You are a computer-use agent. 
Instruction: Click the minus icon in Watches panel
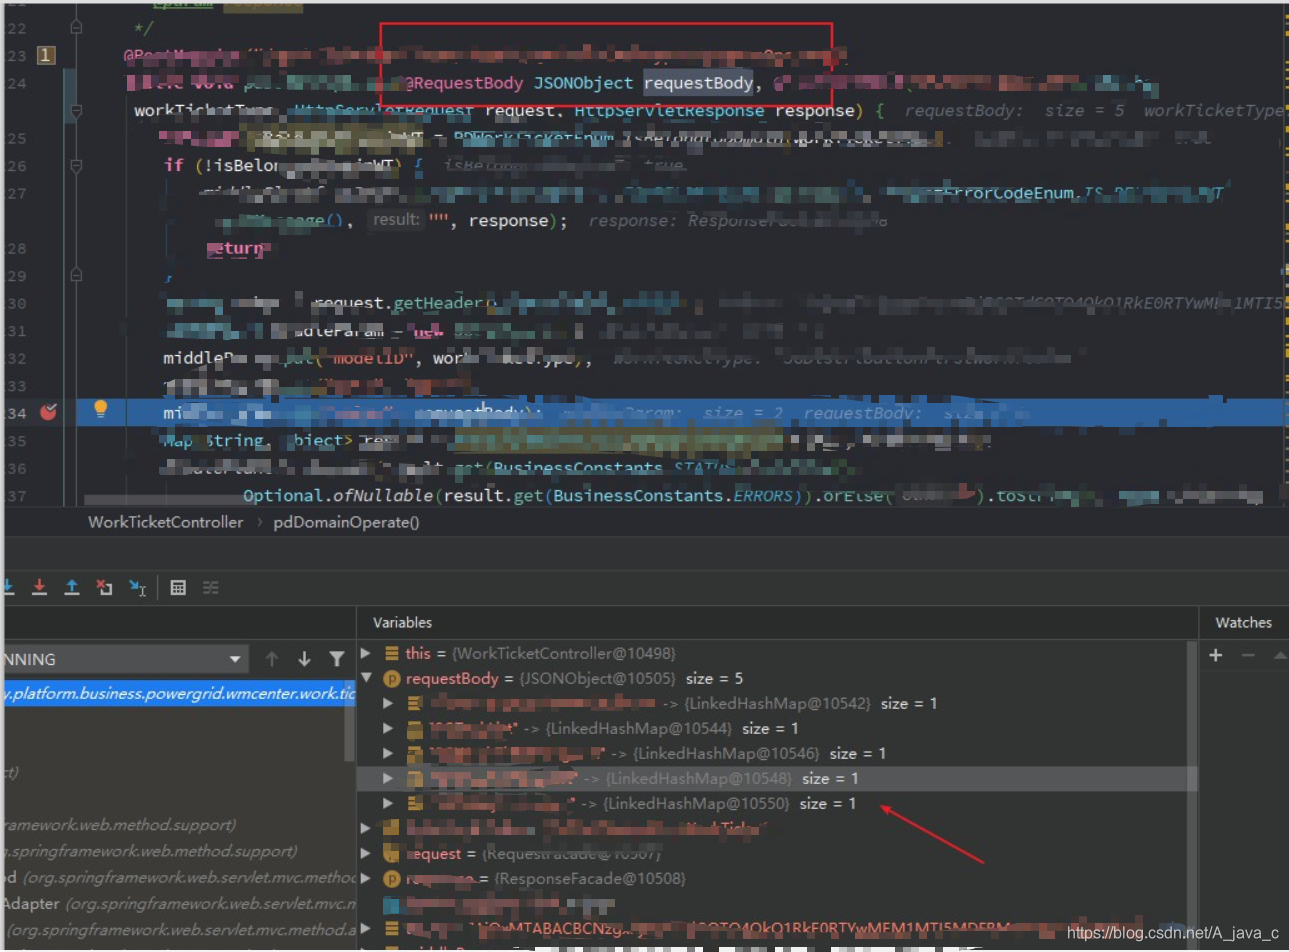[x=1248, y=655]
